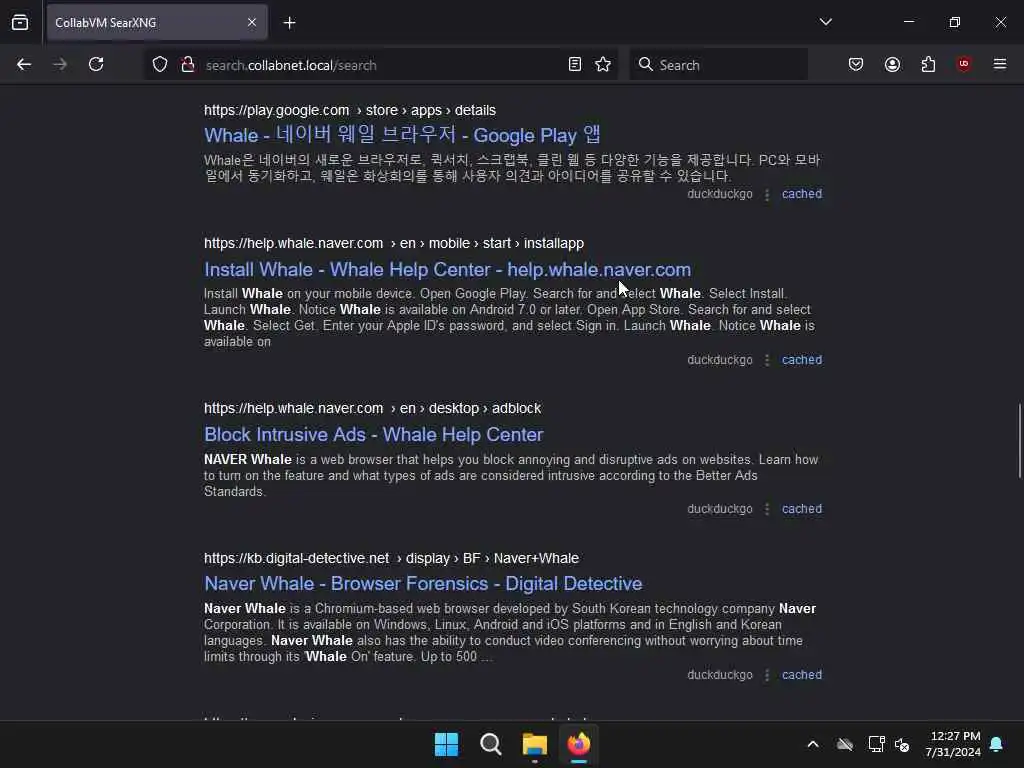The width and height of the screenshot is (1024, 768).
Task: Open cached link for Install Whale result
Action: pos(802,360)
